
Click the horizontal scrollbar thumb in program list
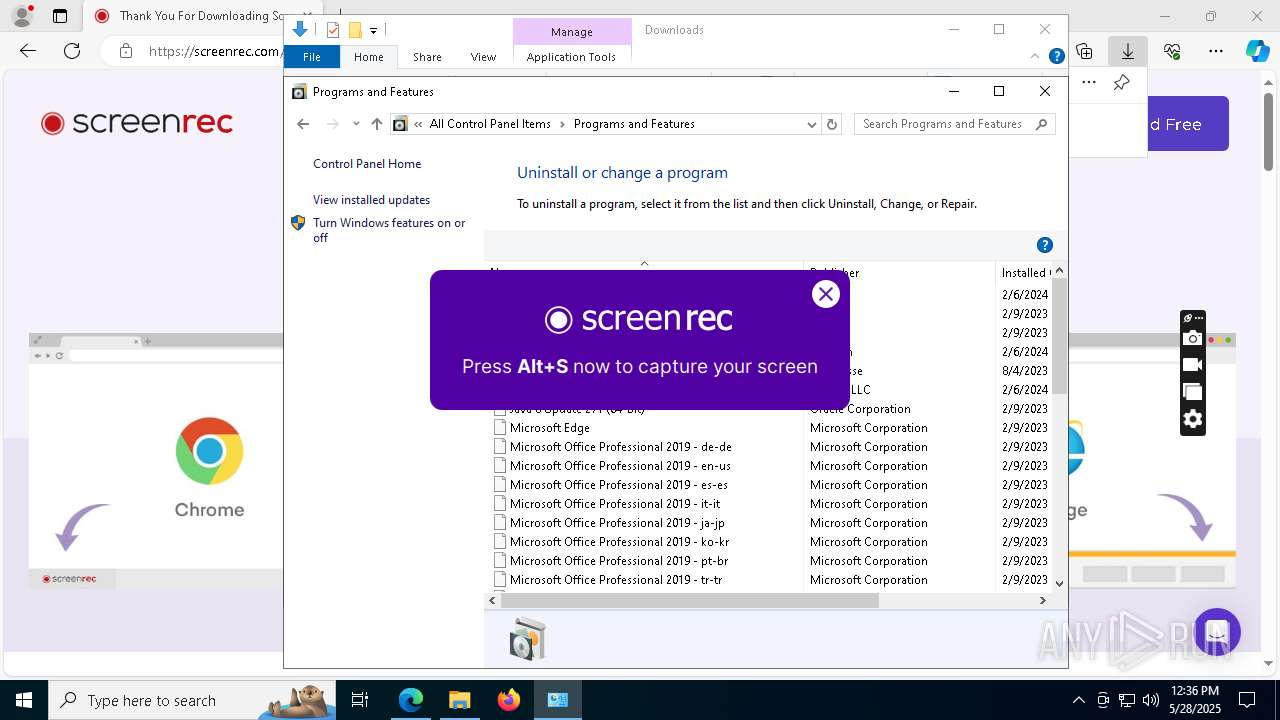(x=690, y=600)
